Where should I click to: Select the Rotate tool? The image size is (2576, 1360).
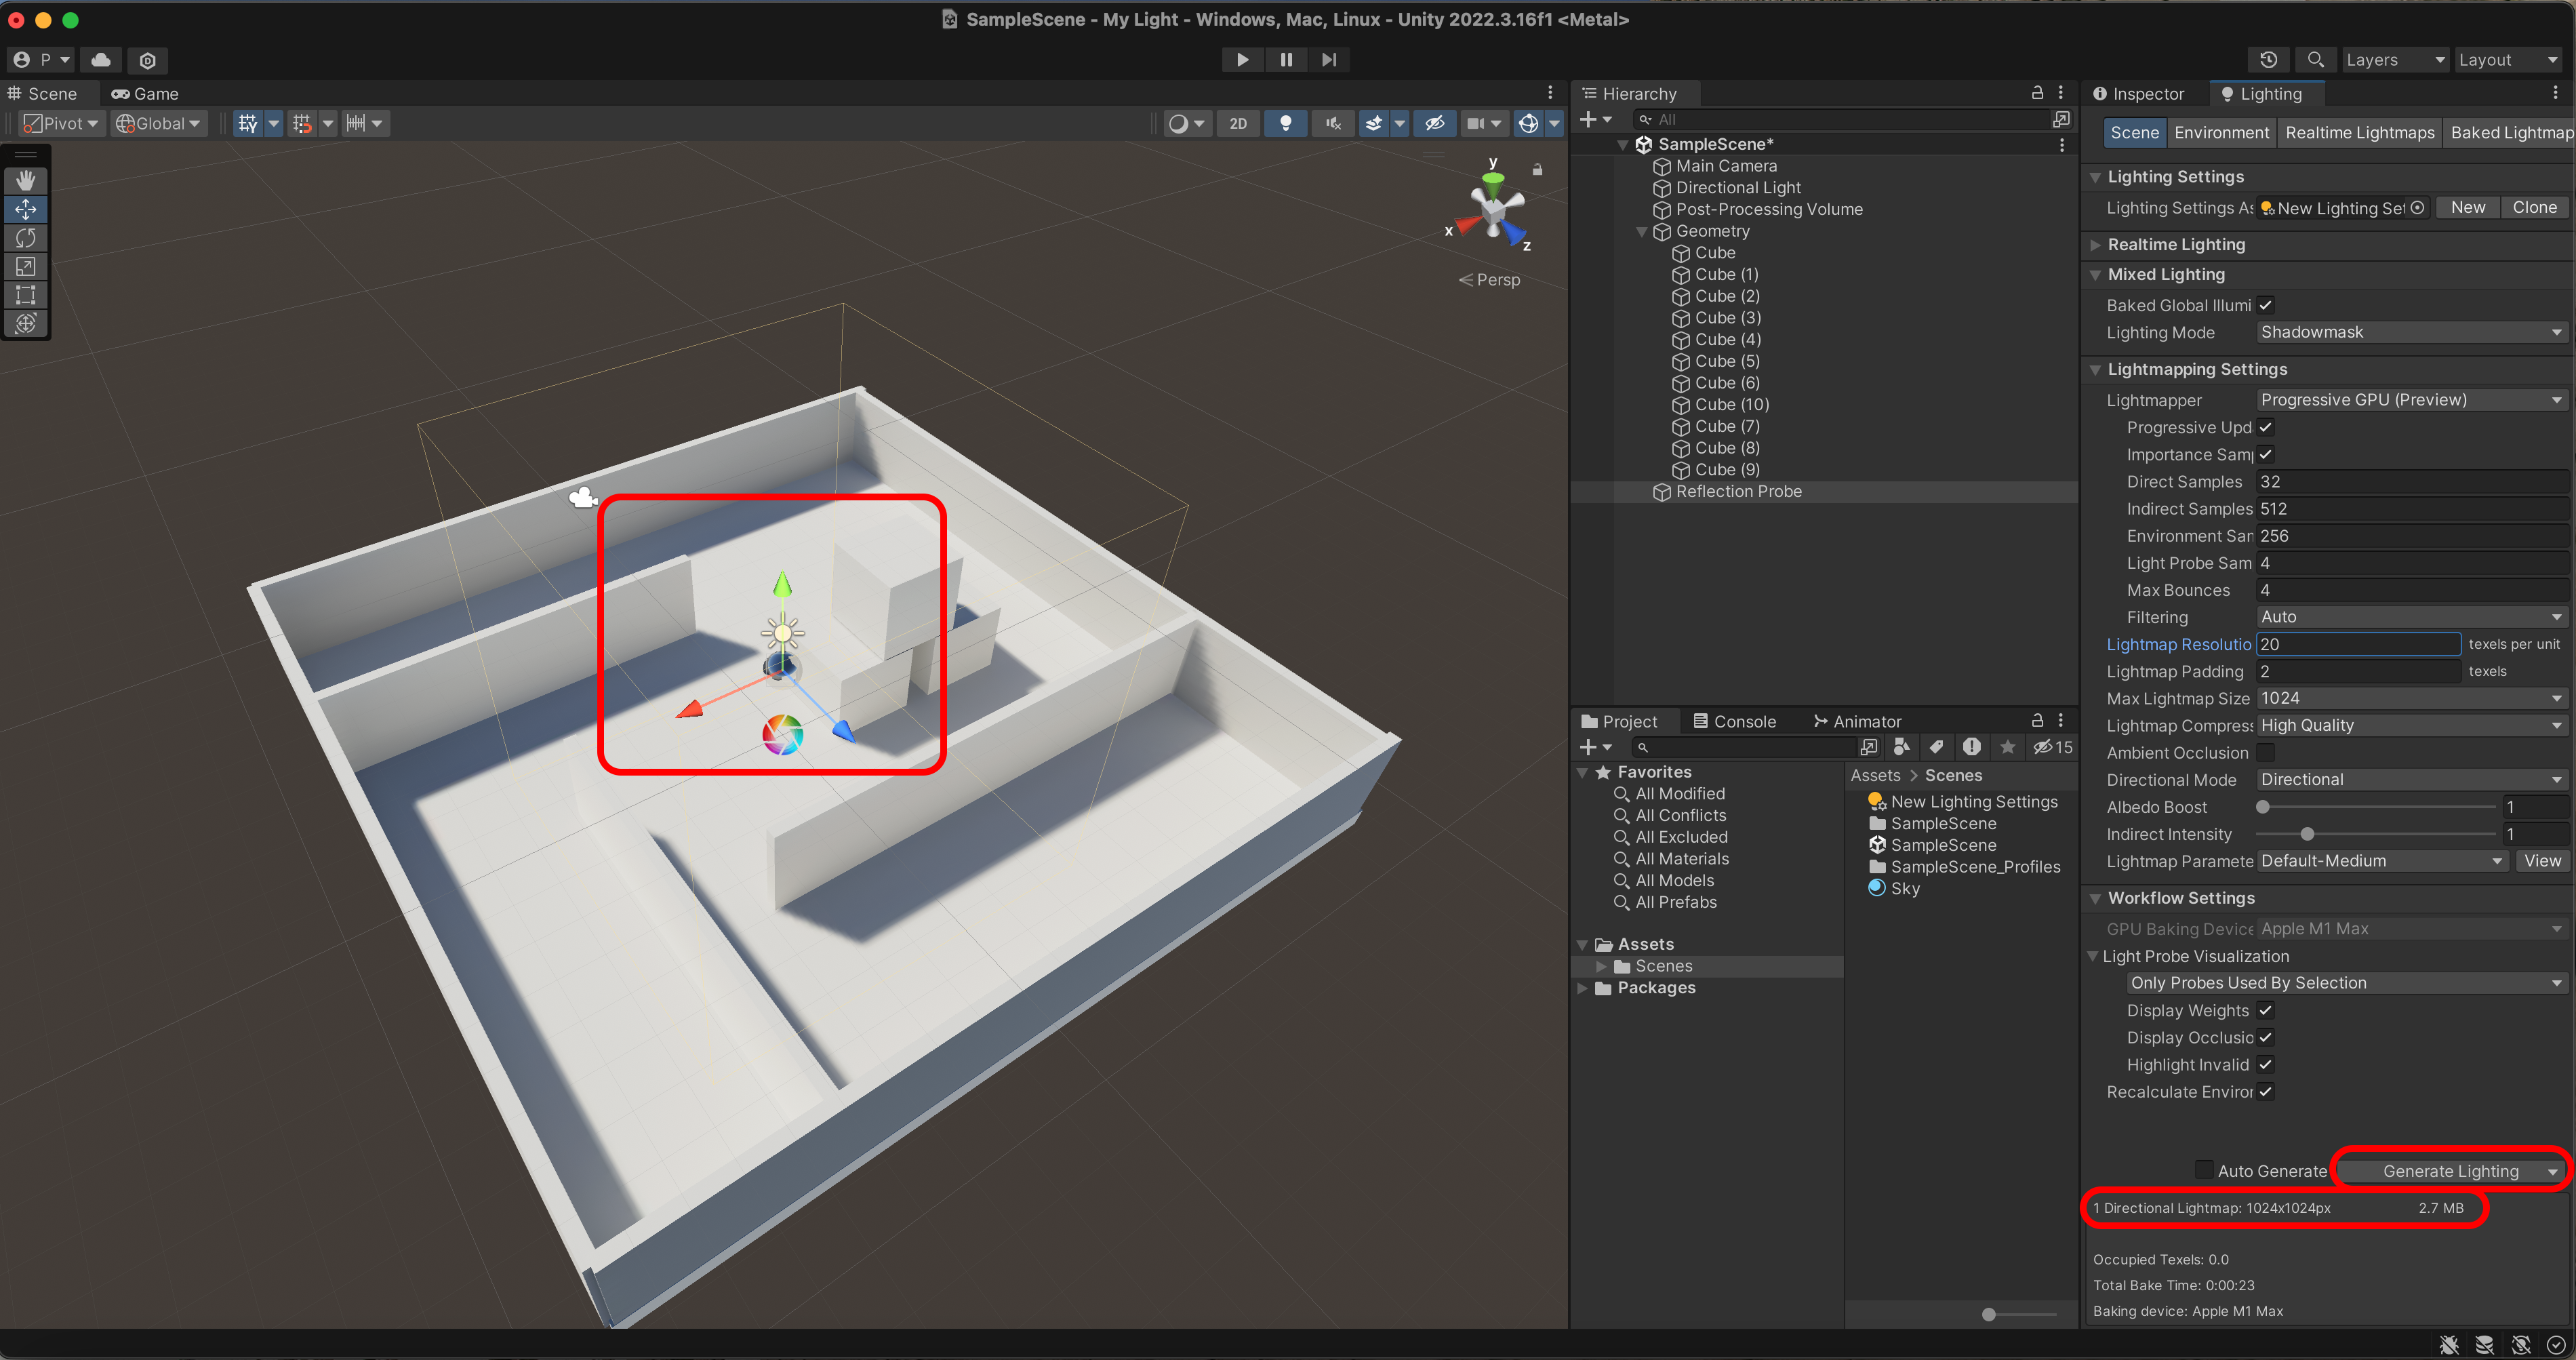coord(26,238)
